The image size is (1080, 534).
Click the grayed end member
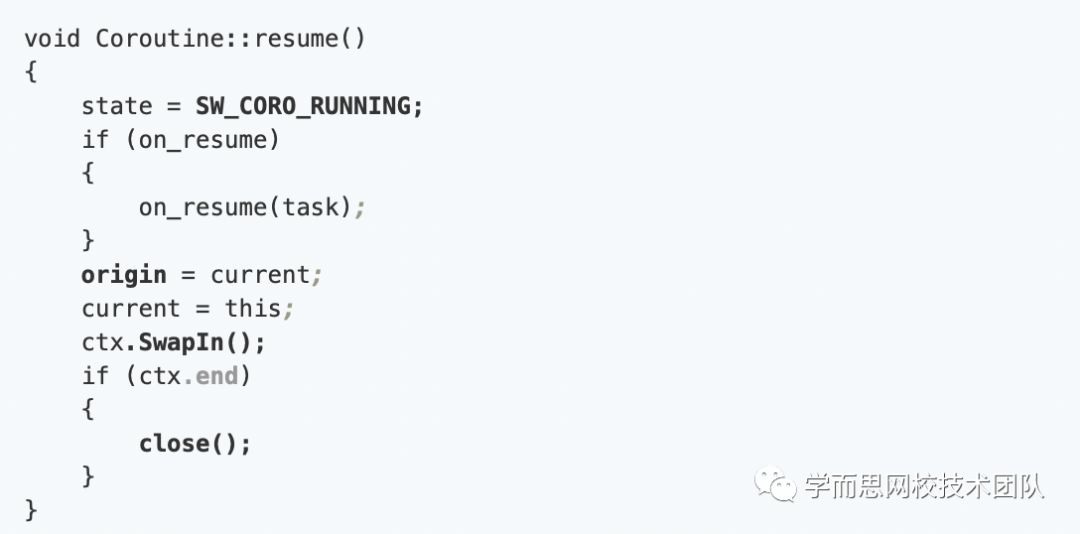[216, 376]
